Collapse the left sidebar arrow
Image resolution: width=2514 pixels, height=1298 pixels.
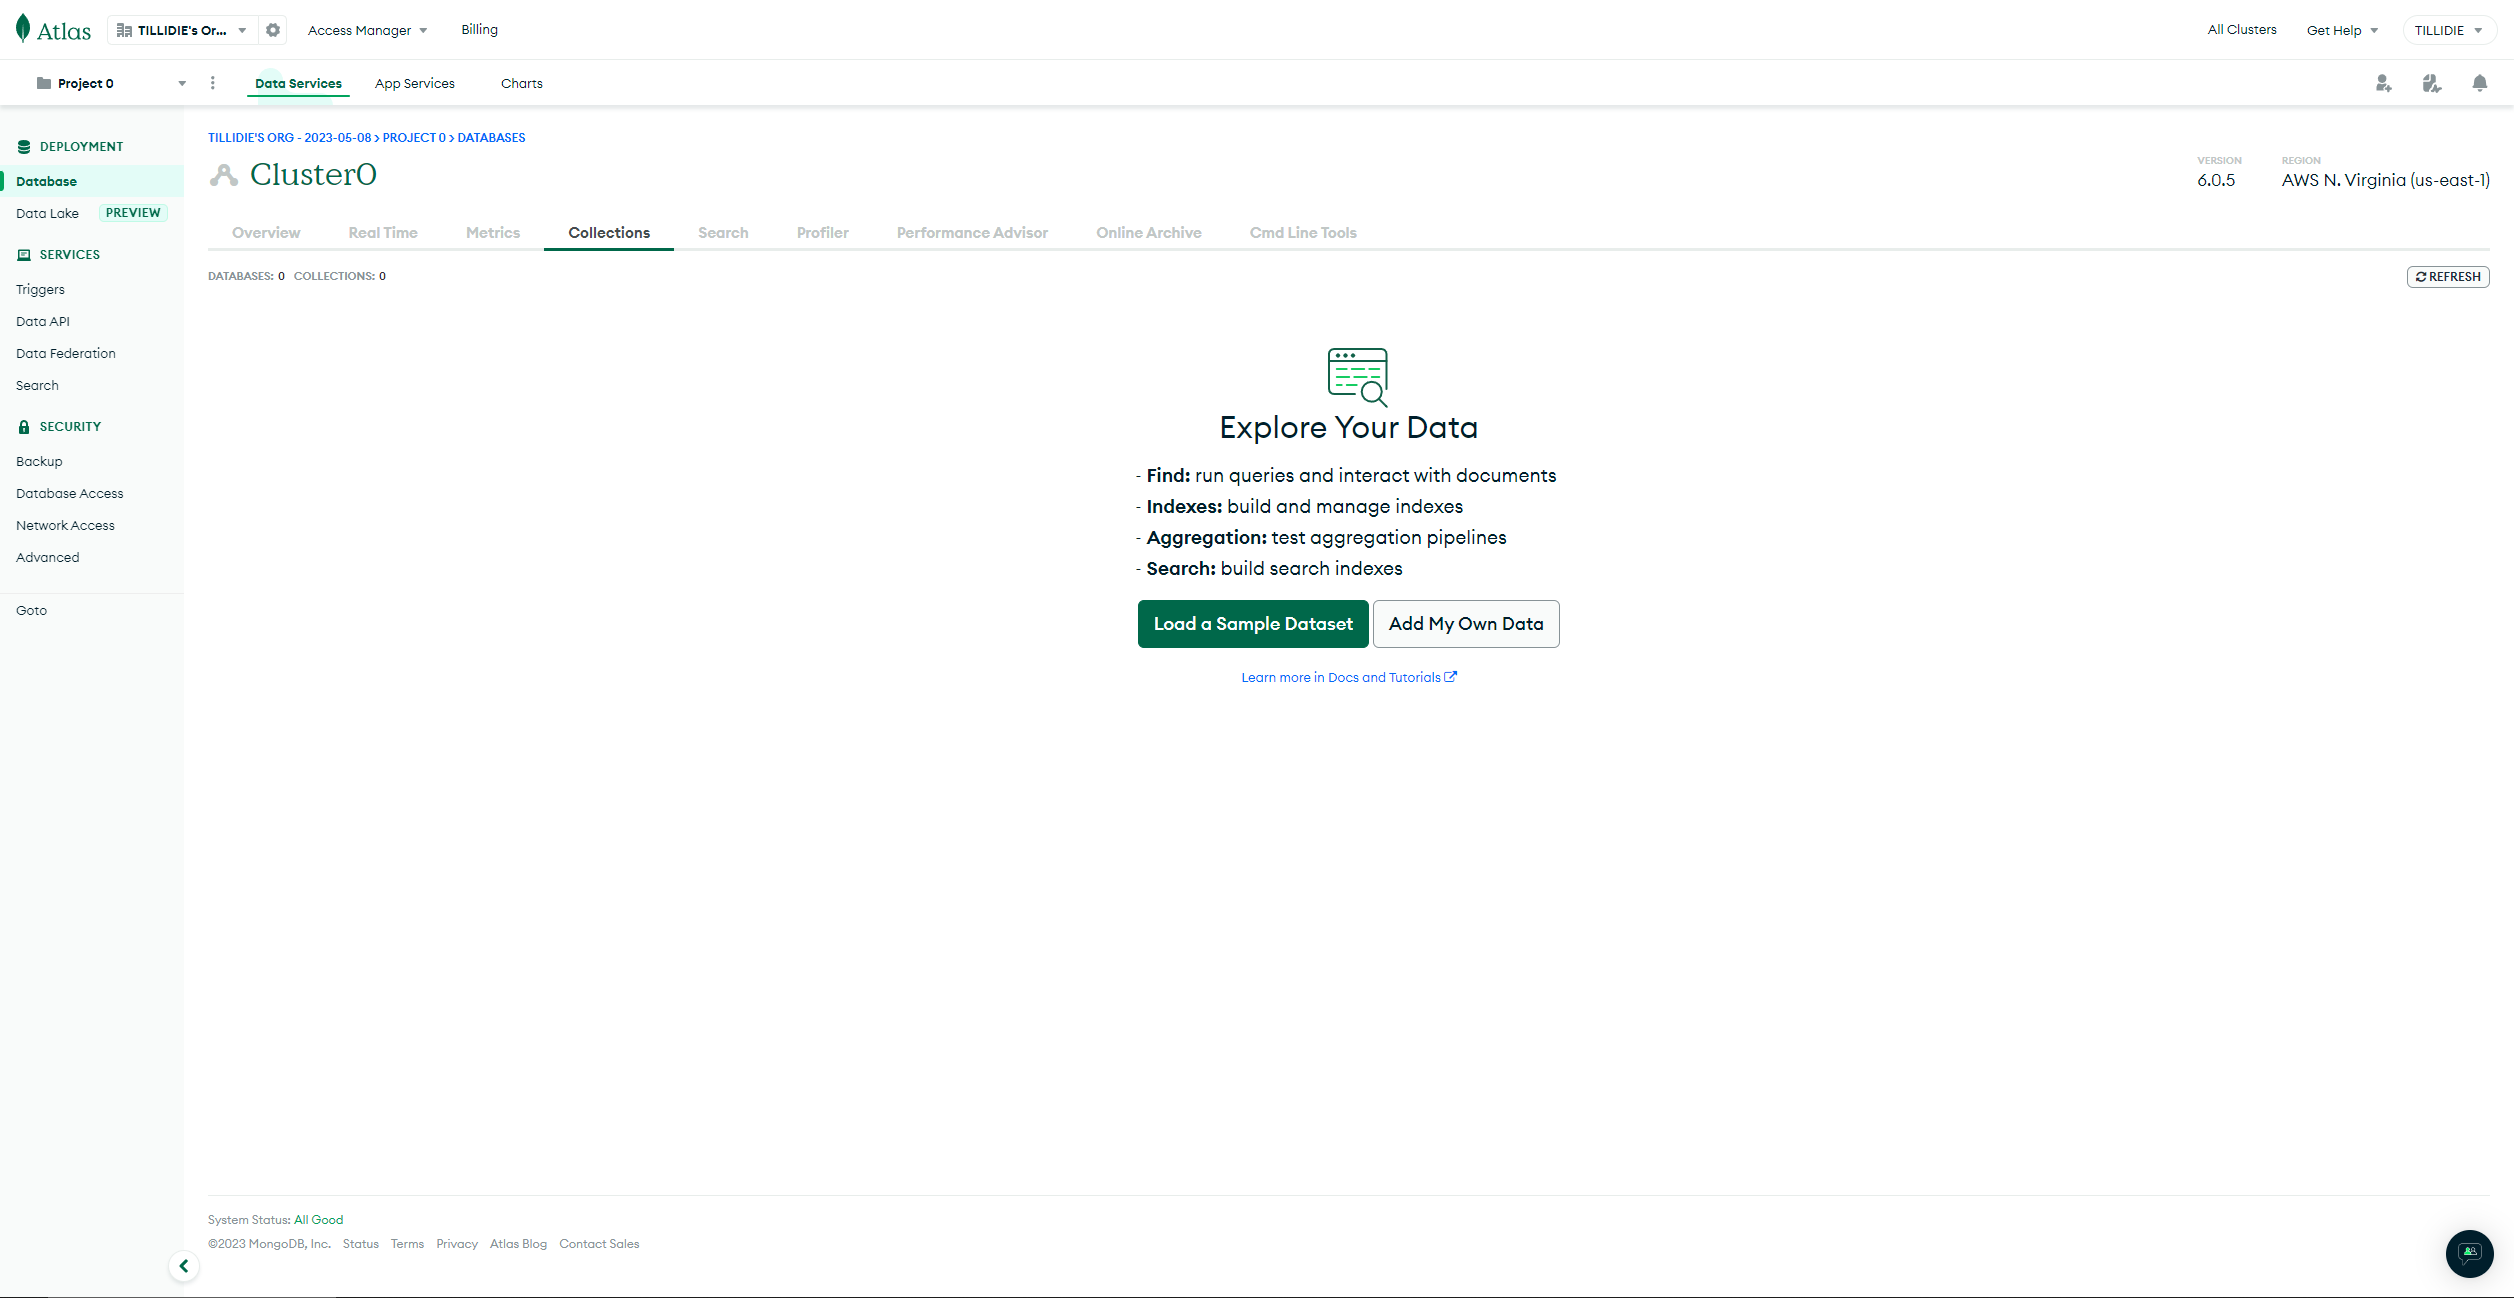point(184,1266)
